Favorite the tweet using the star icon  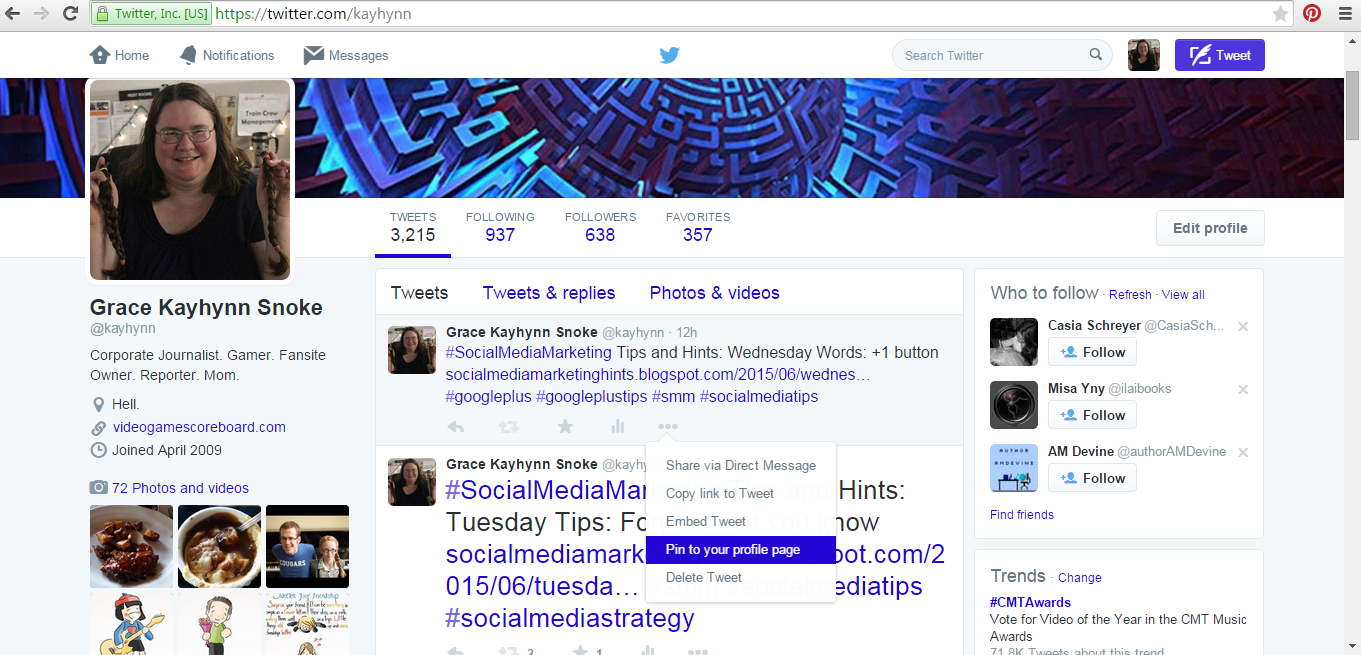[565, 425]
